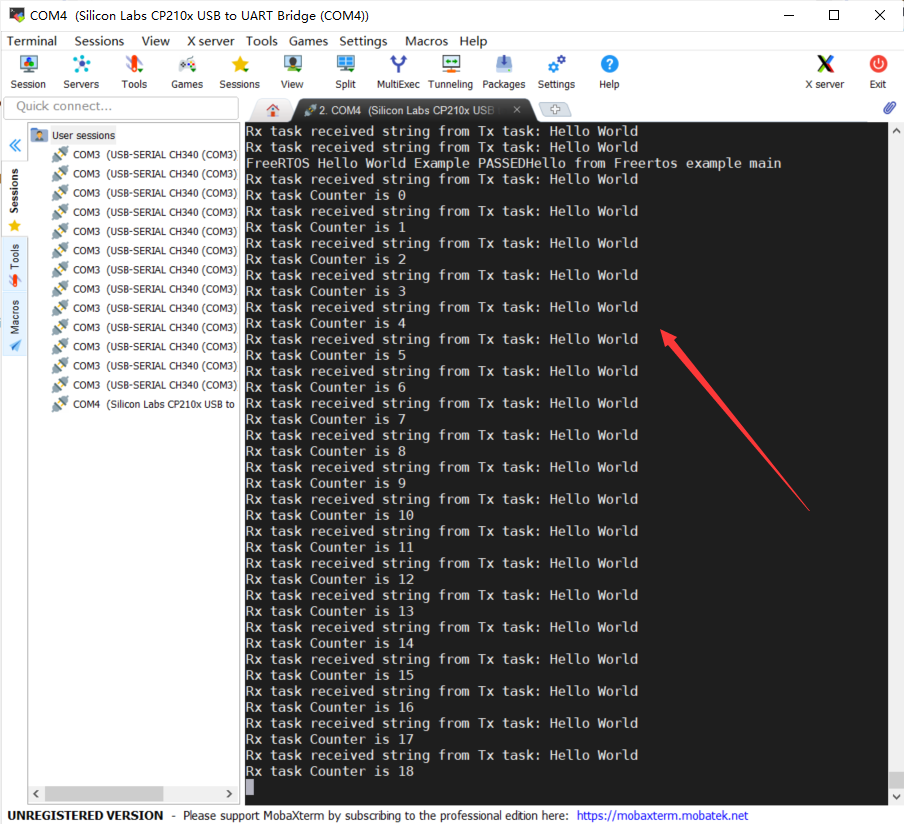This screenshot has height=824, width=904.
Task: Click the Quick connect input field
Action: (121, 107)
